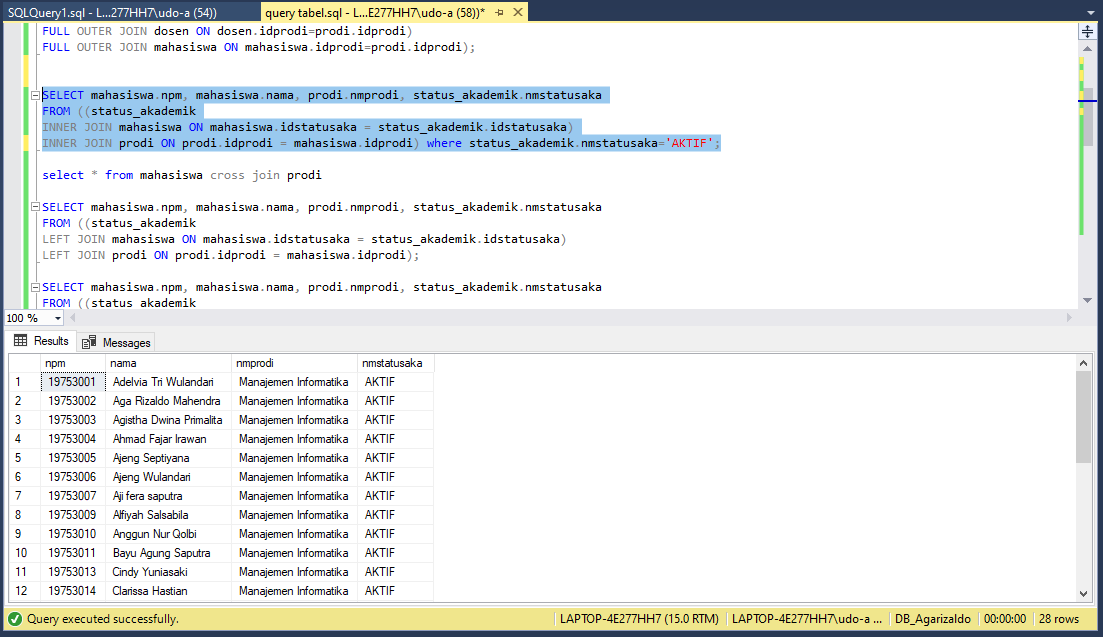Open the active files dropdown arrow

[1090, 13]
